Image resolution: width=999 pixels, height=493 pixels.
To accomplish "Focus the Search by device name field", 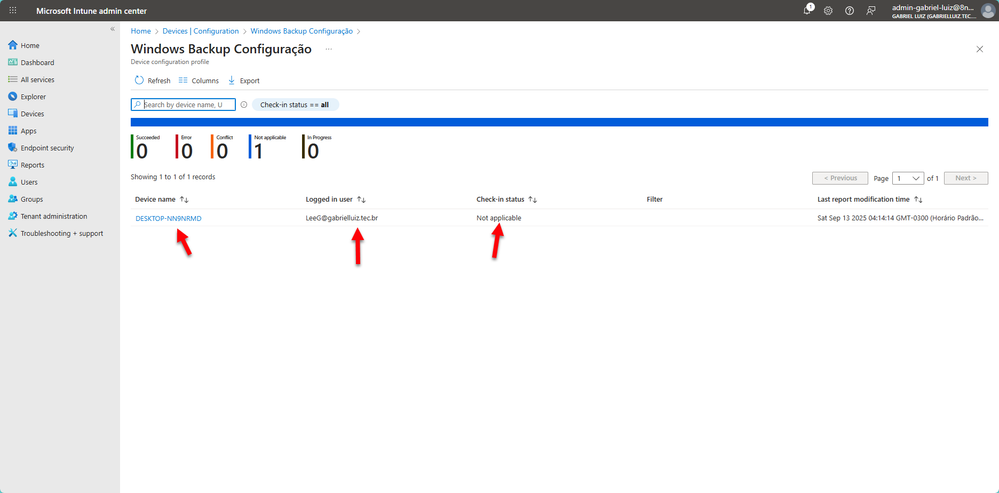I will tap(183, 104).
